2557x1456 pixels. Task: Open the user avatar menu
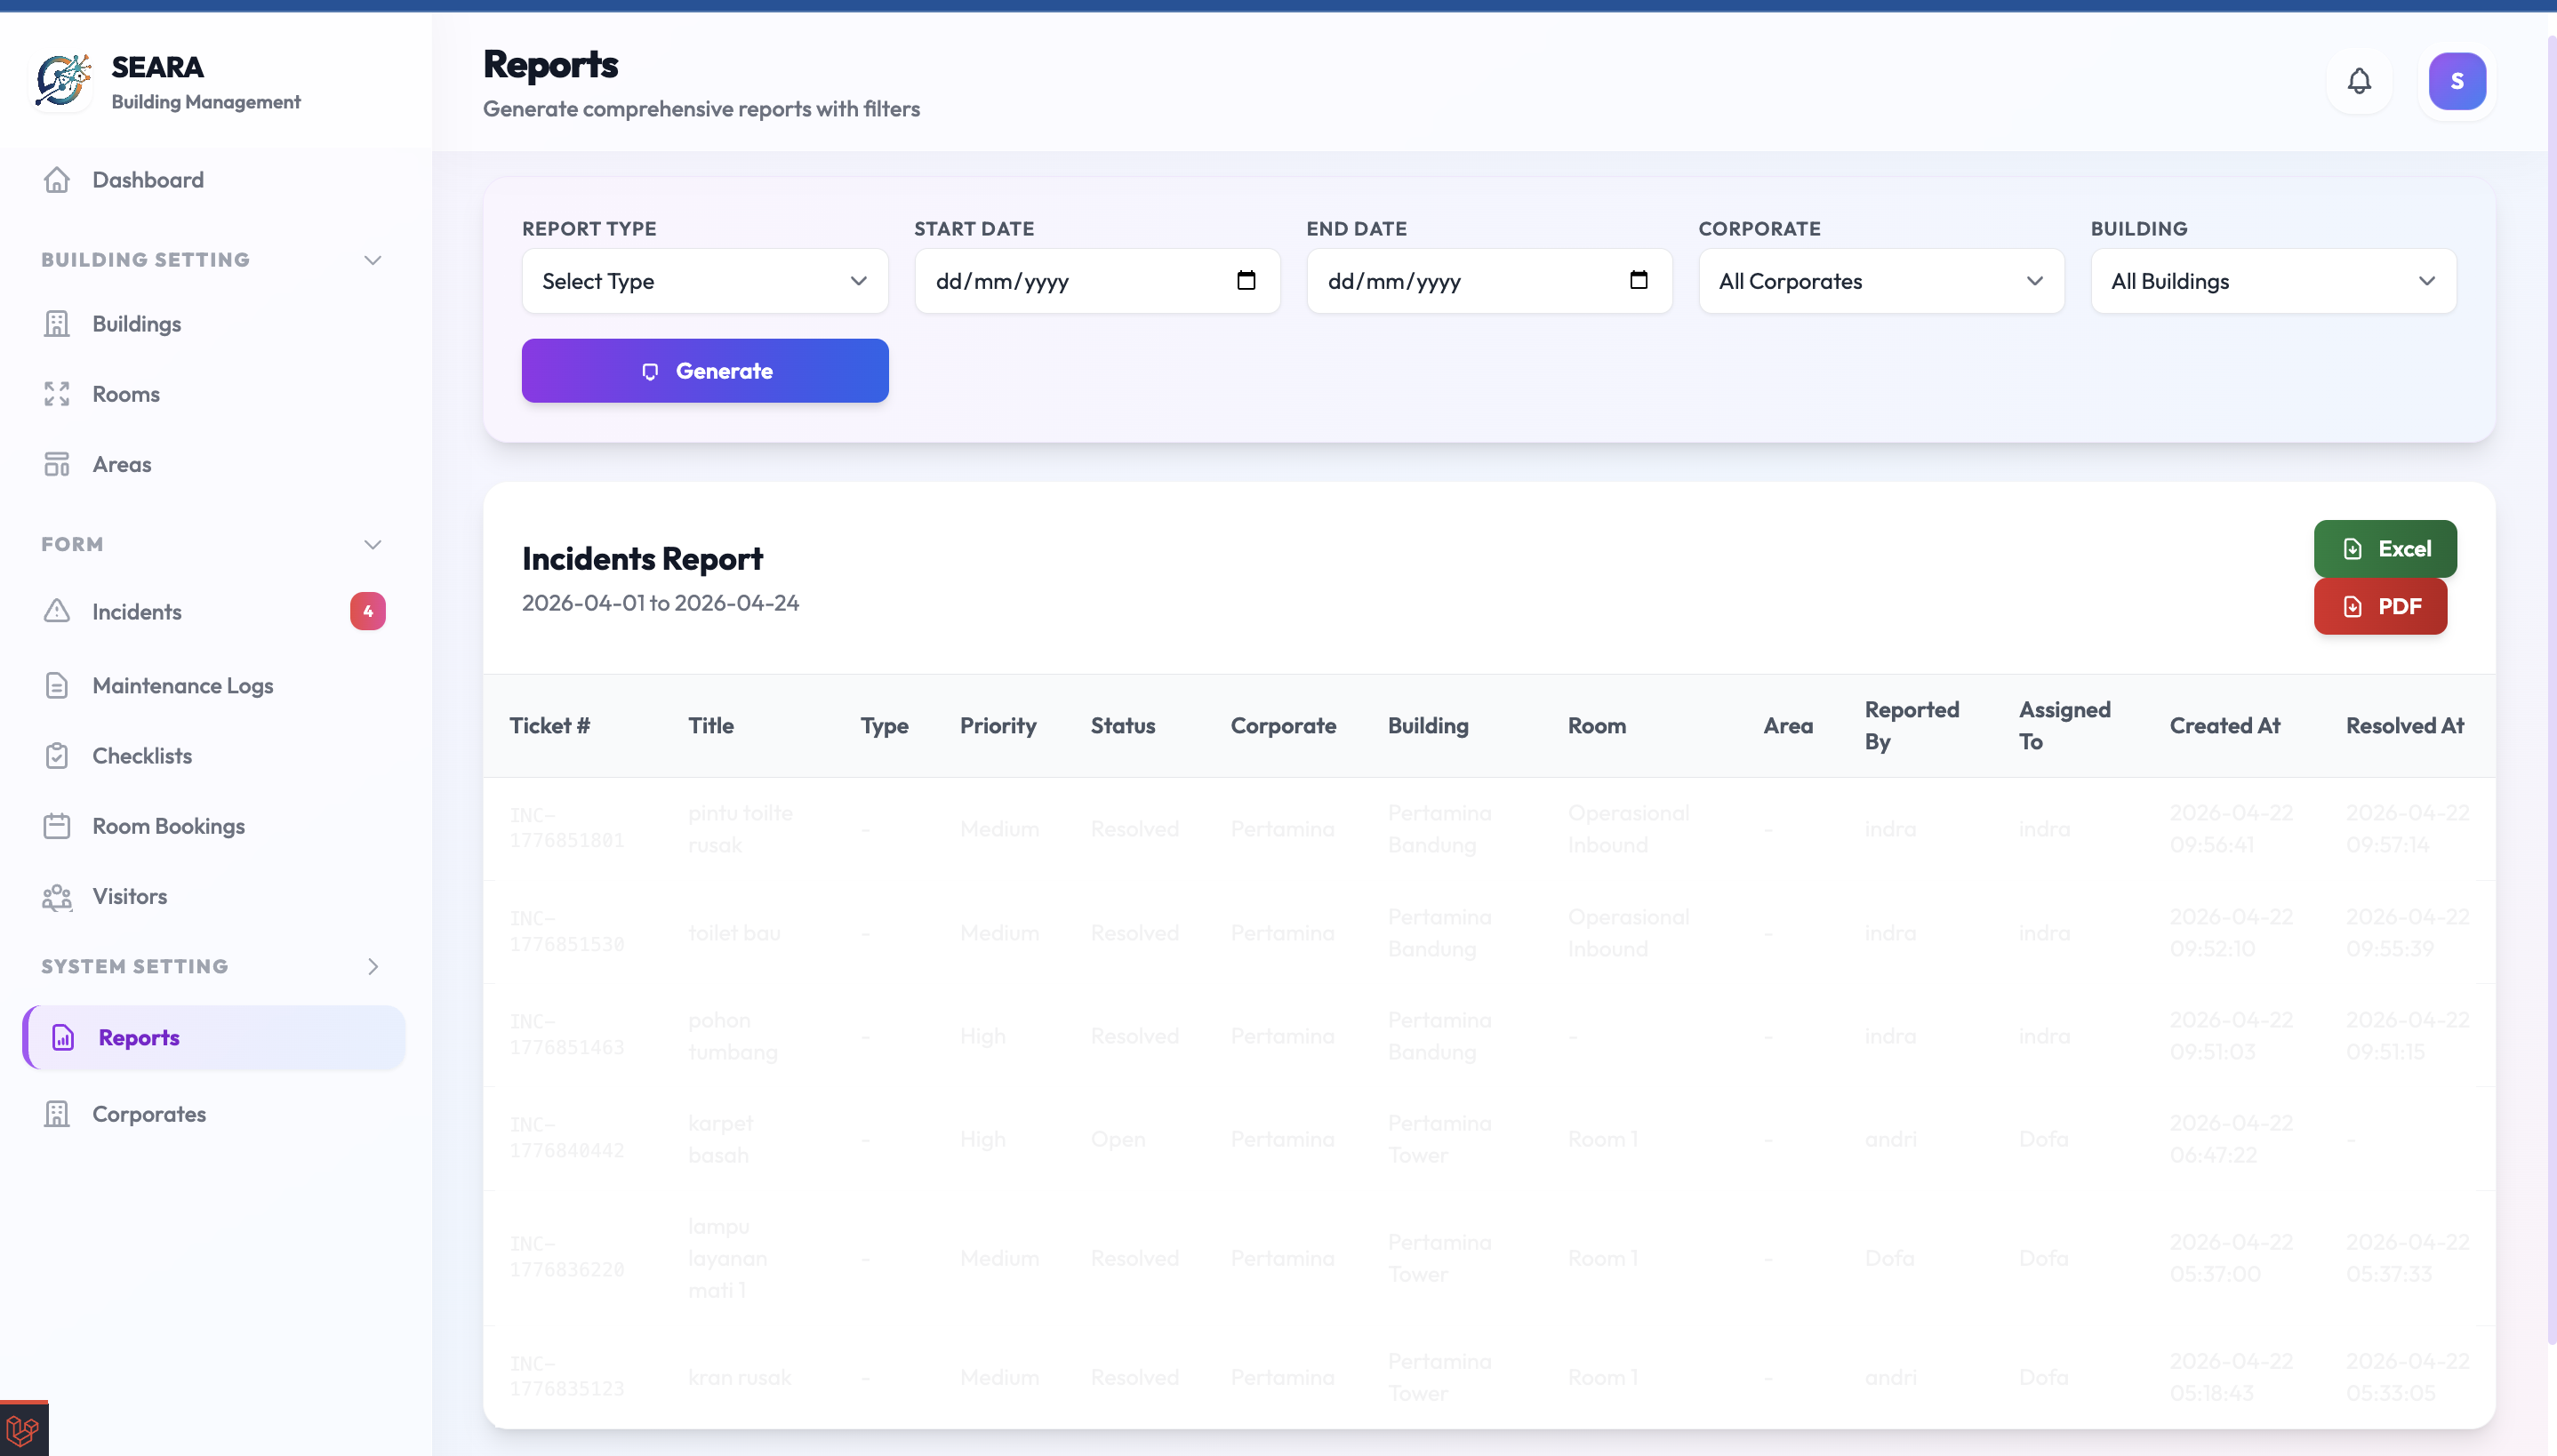coord(2456,81)
